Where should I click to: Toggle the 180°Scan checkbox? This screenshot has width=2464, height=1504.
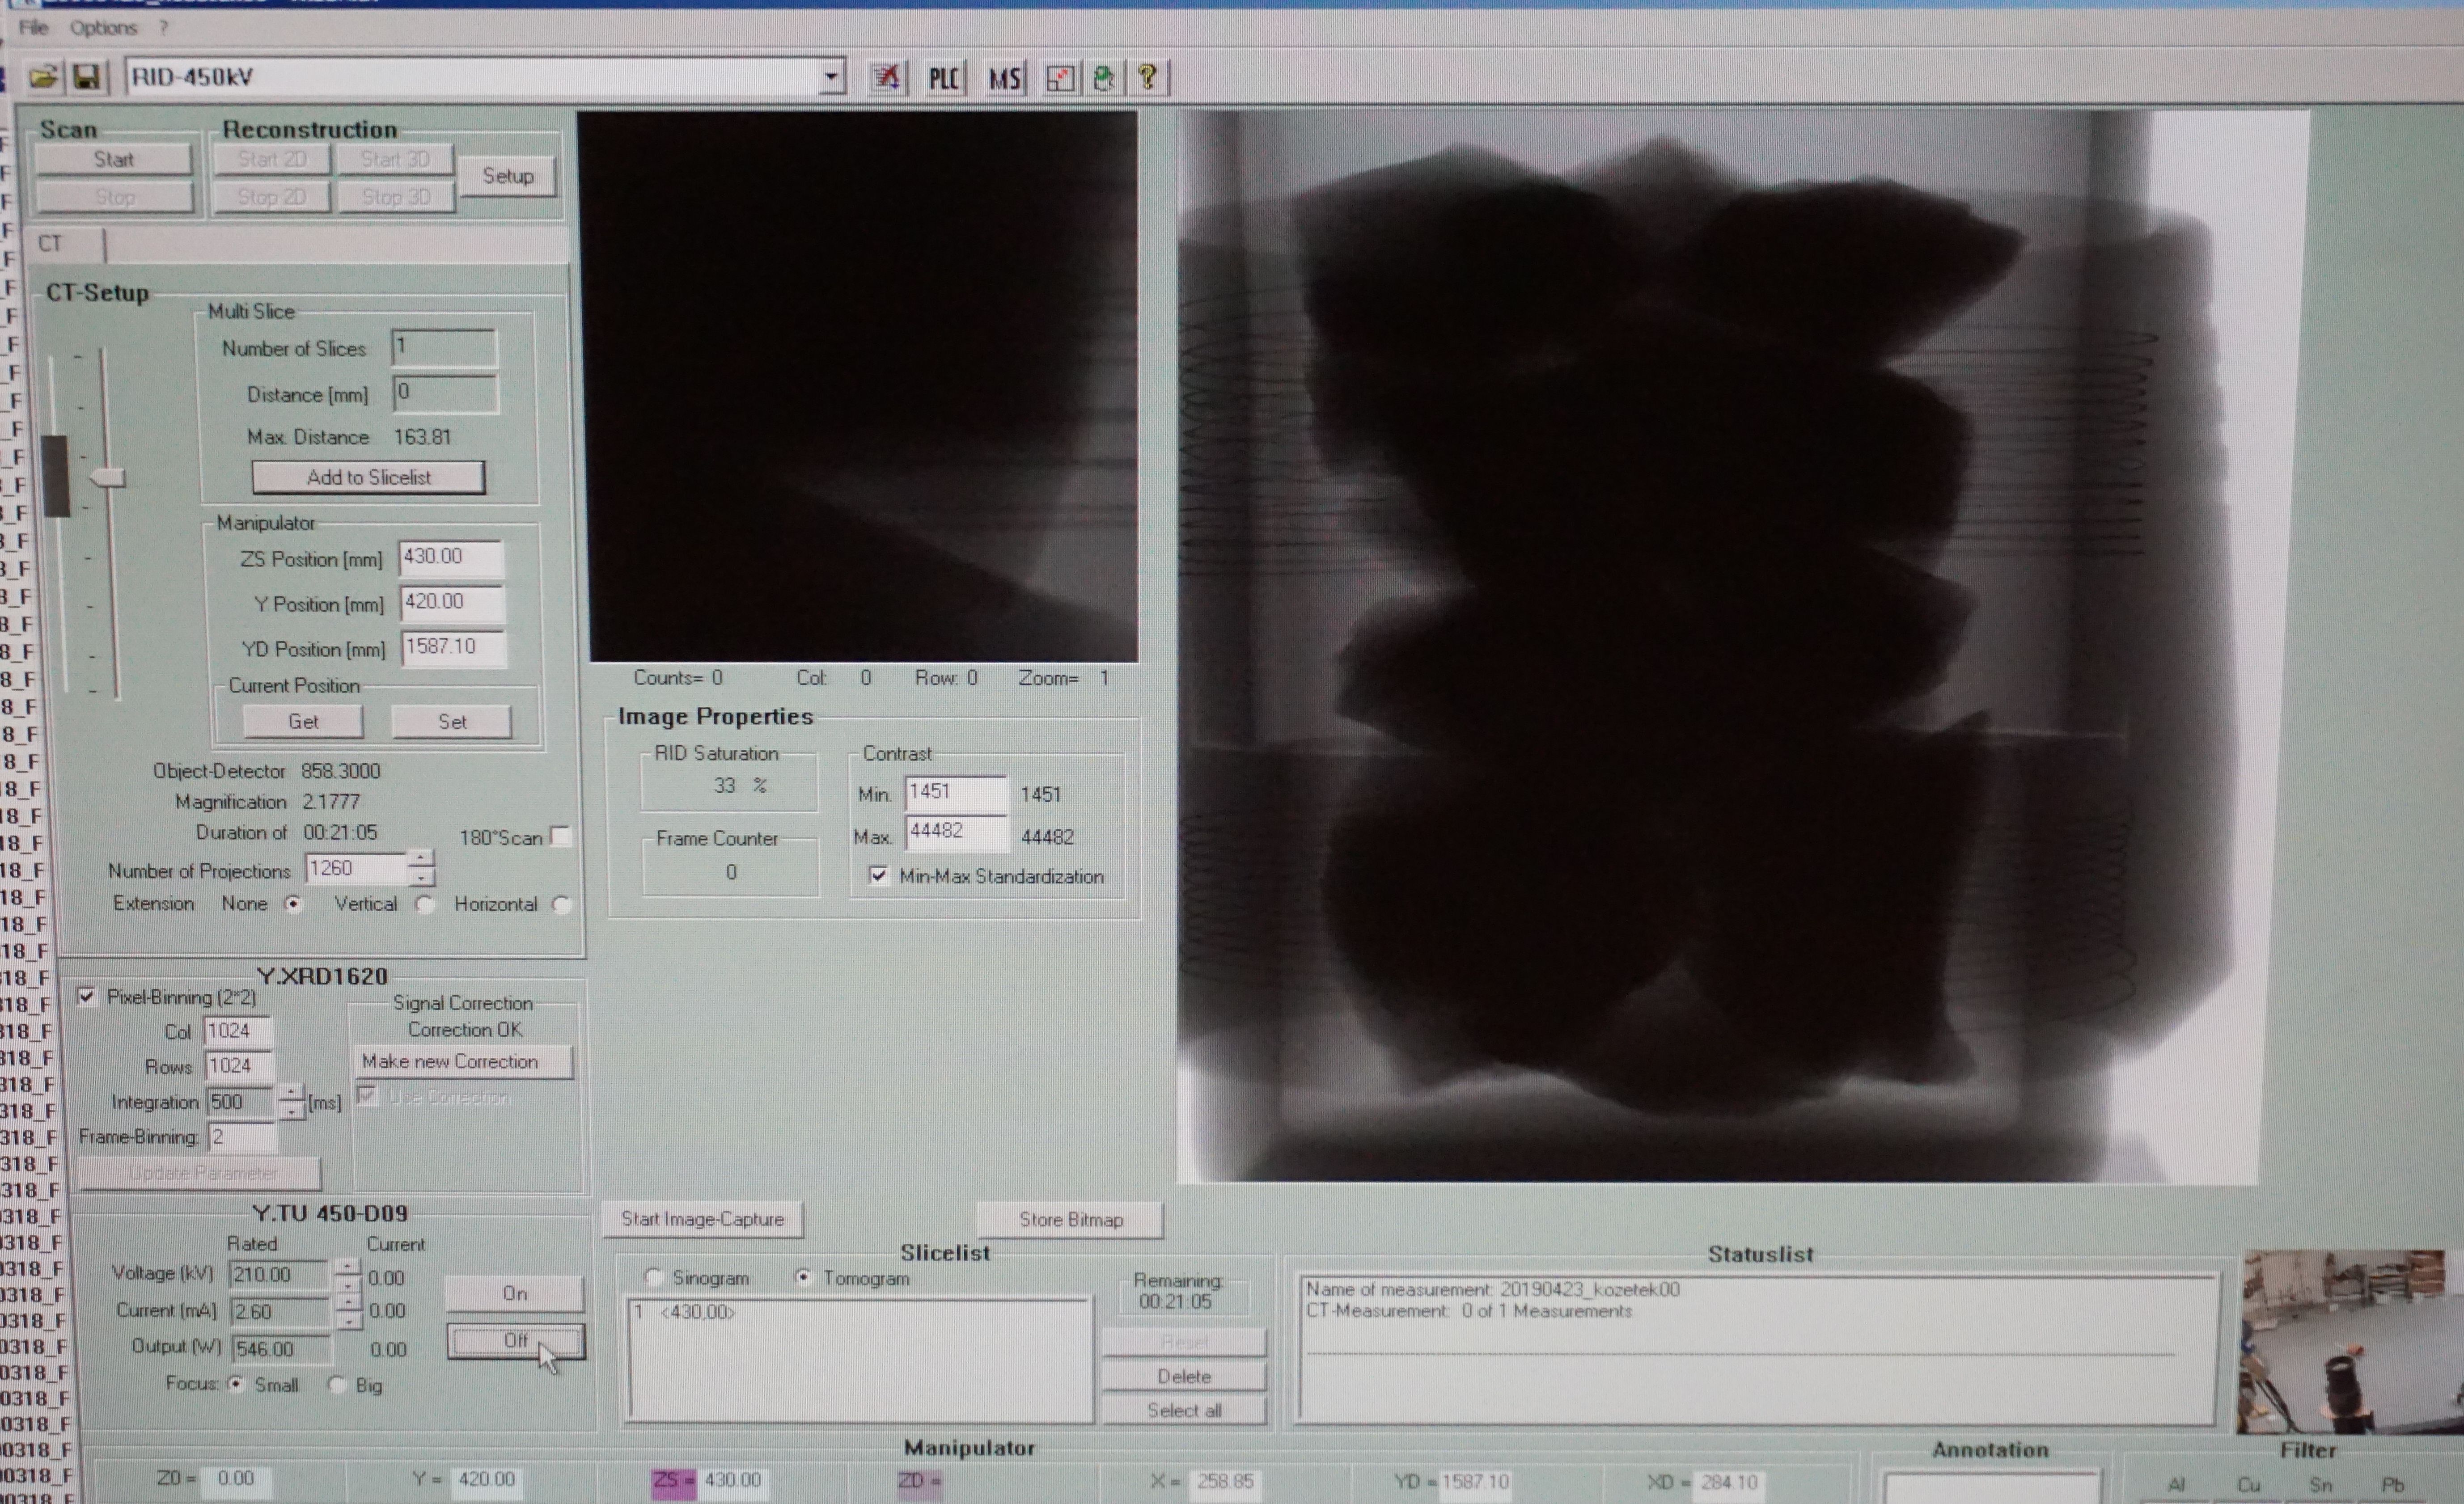561,836
